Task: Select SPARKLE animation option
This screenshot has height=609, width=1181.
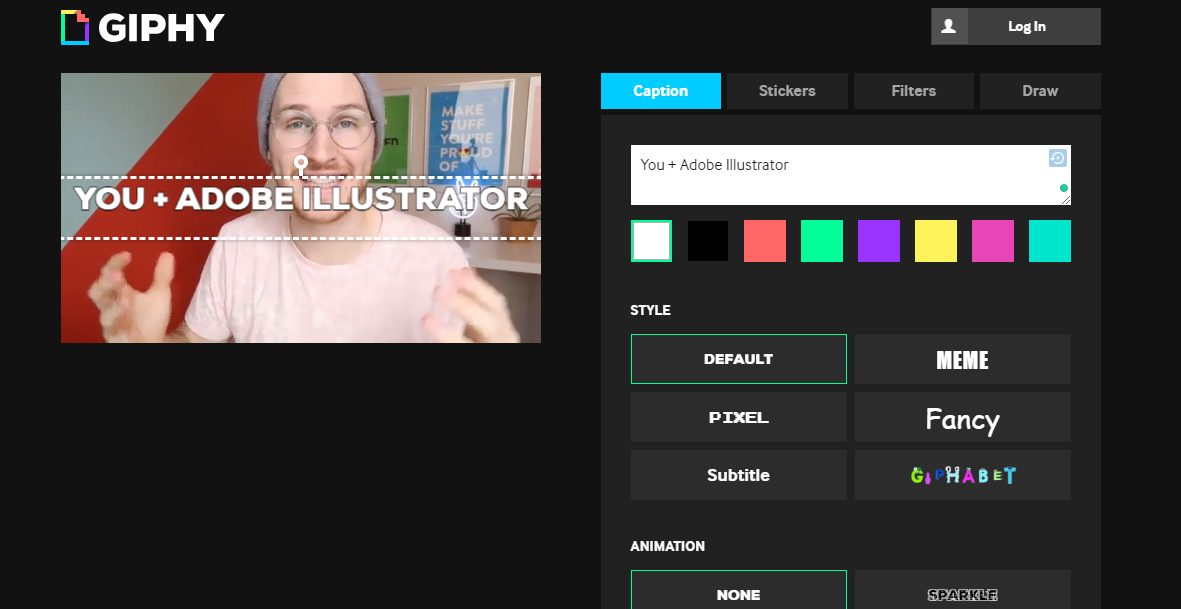Action: tap(963, 590)
